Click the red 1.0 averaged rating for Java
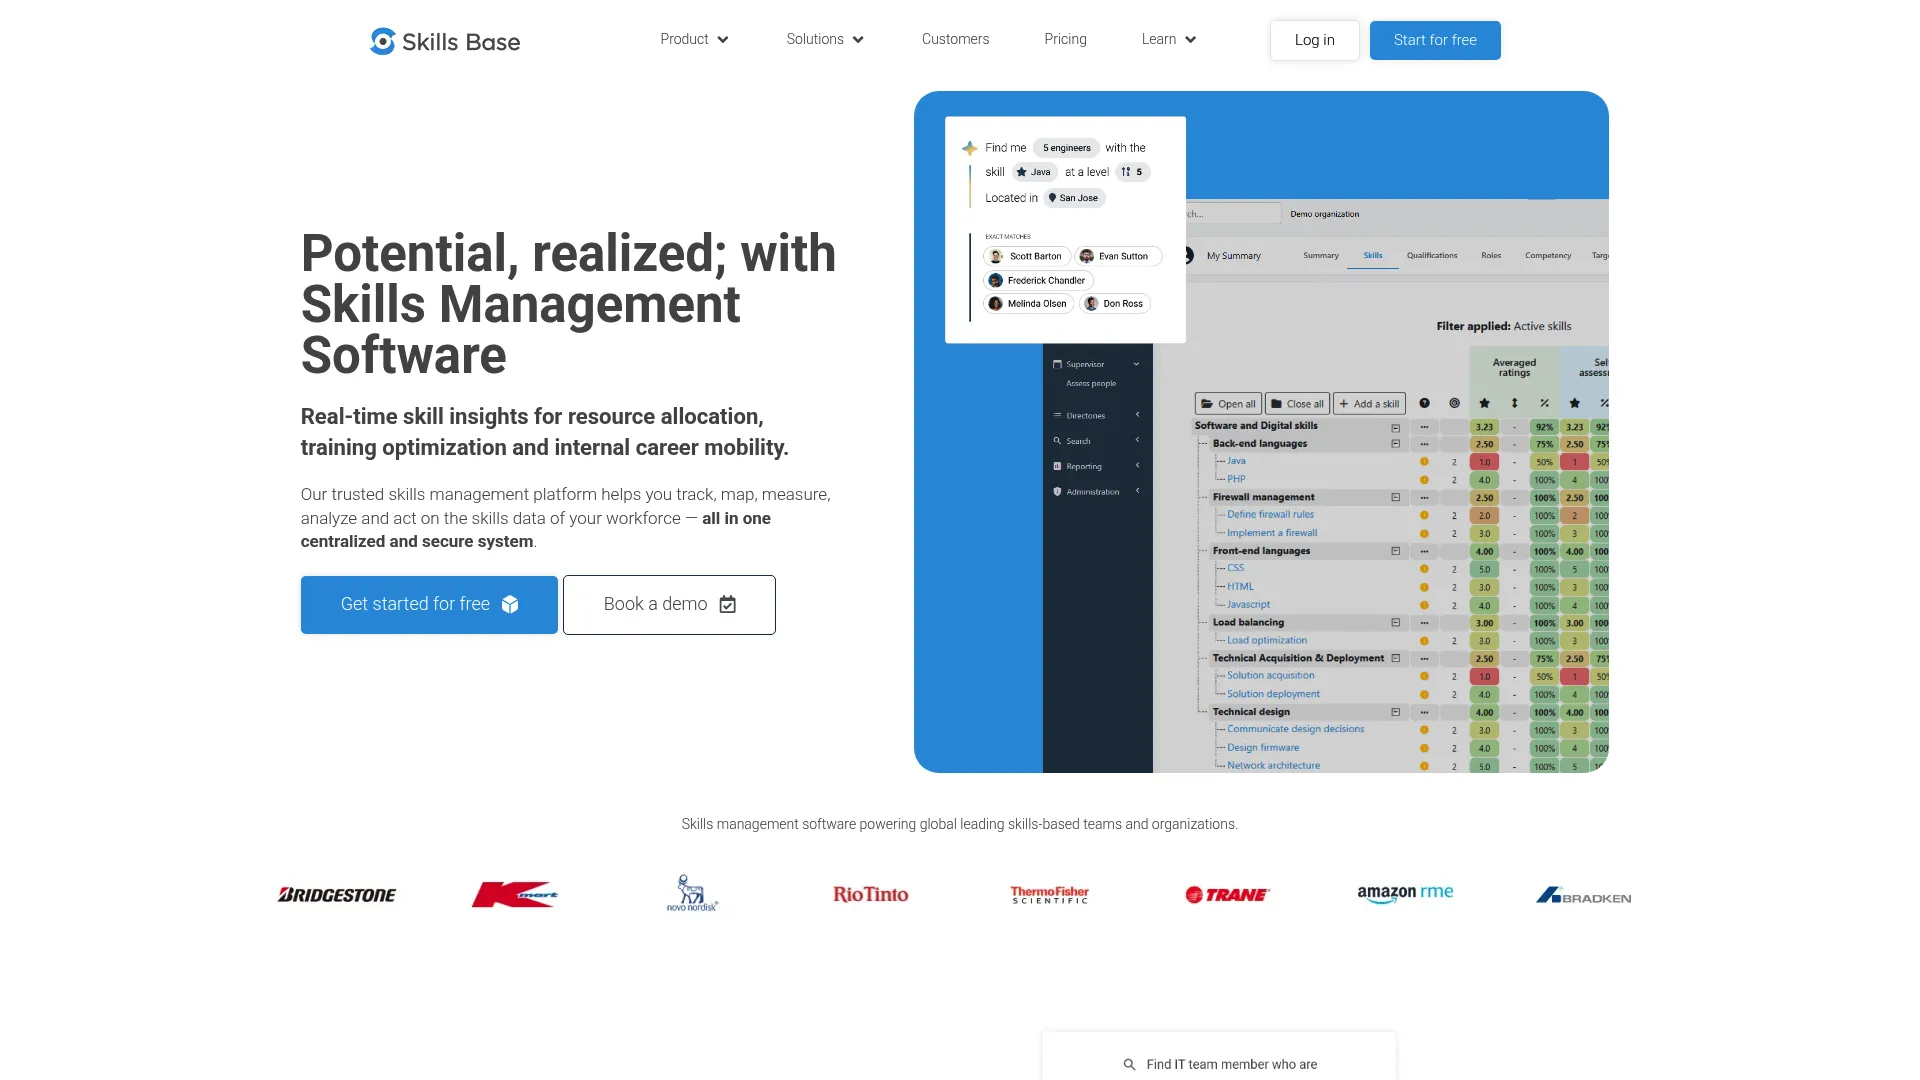 tap(1484, 462)
